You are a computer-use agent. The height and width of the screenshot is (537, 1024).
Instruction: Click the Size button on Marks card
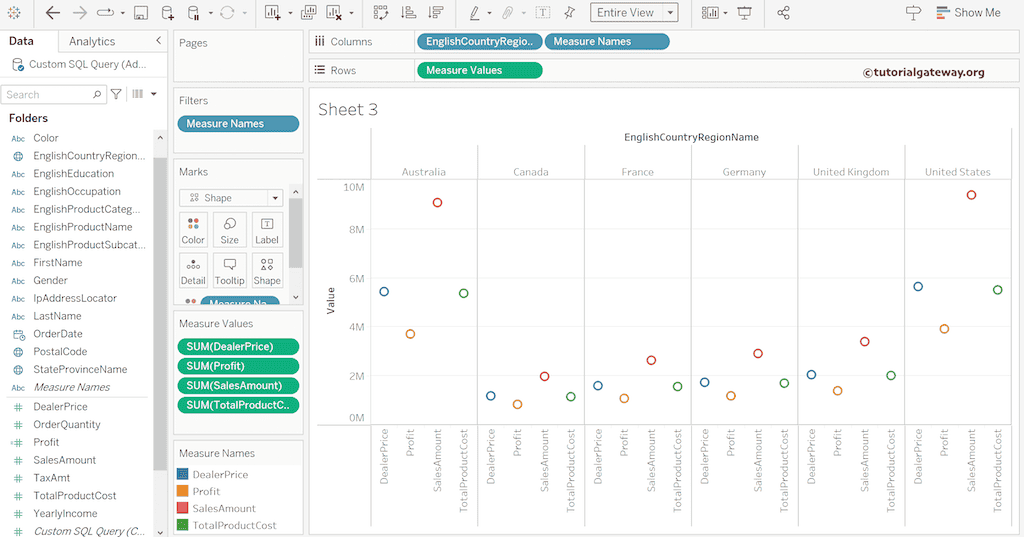click(230, 230)
